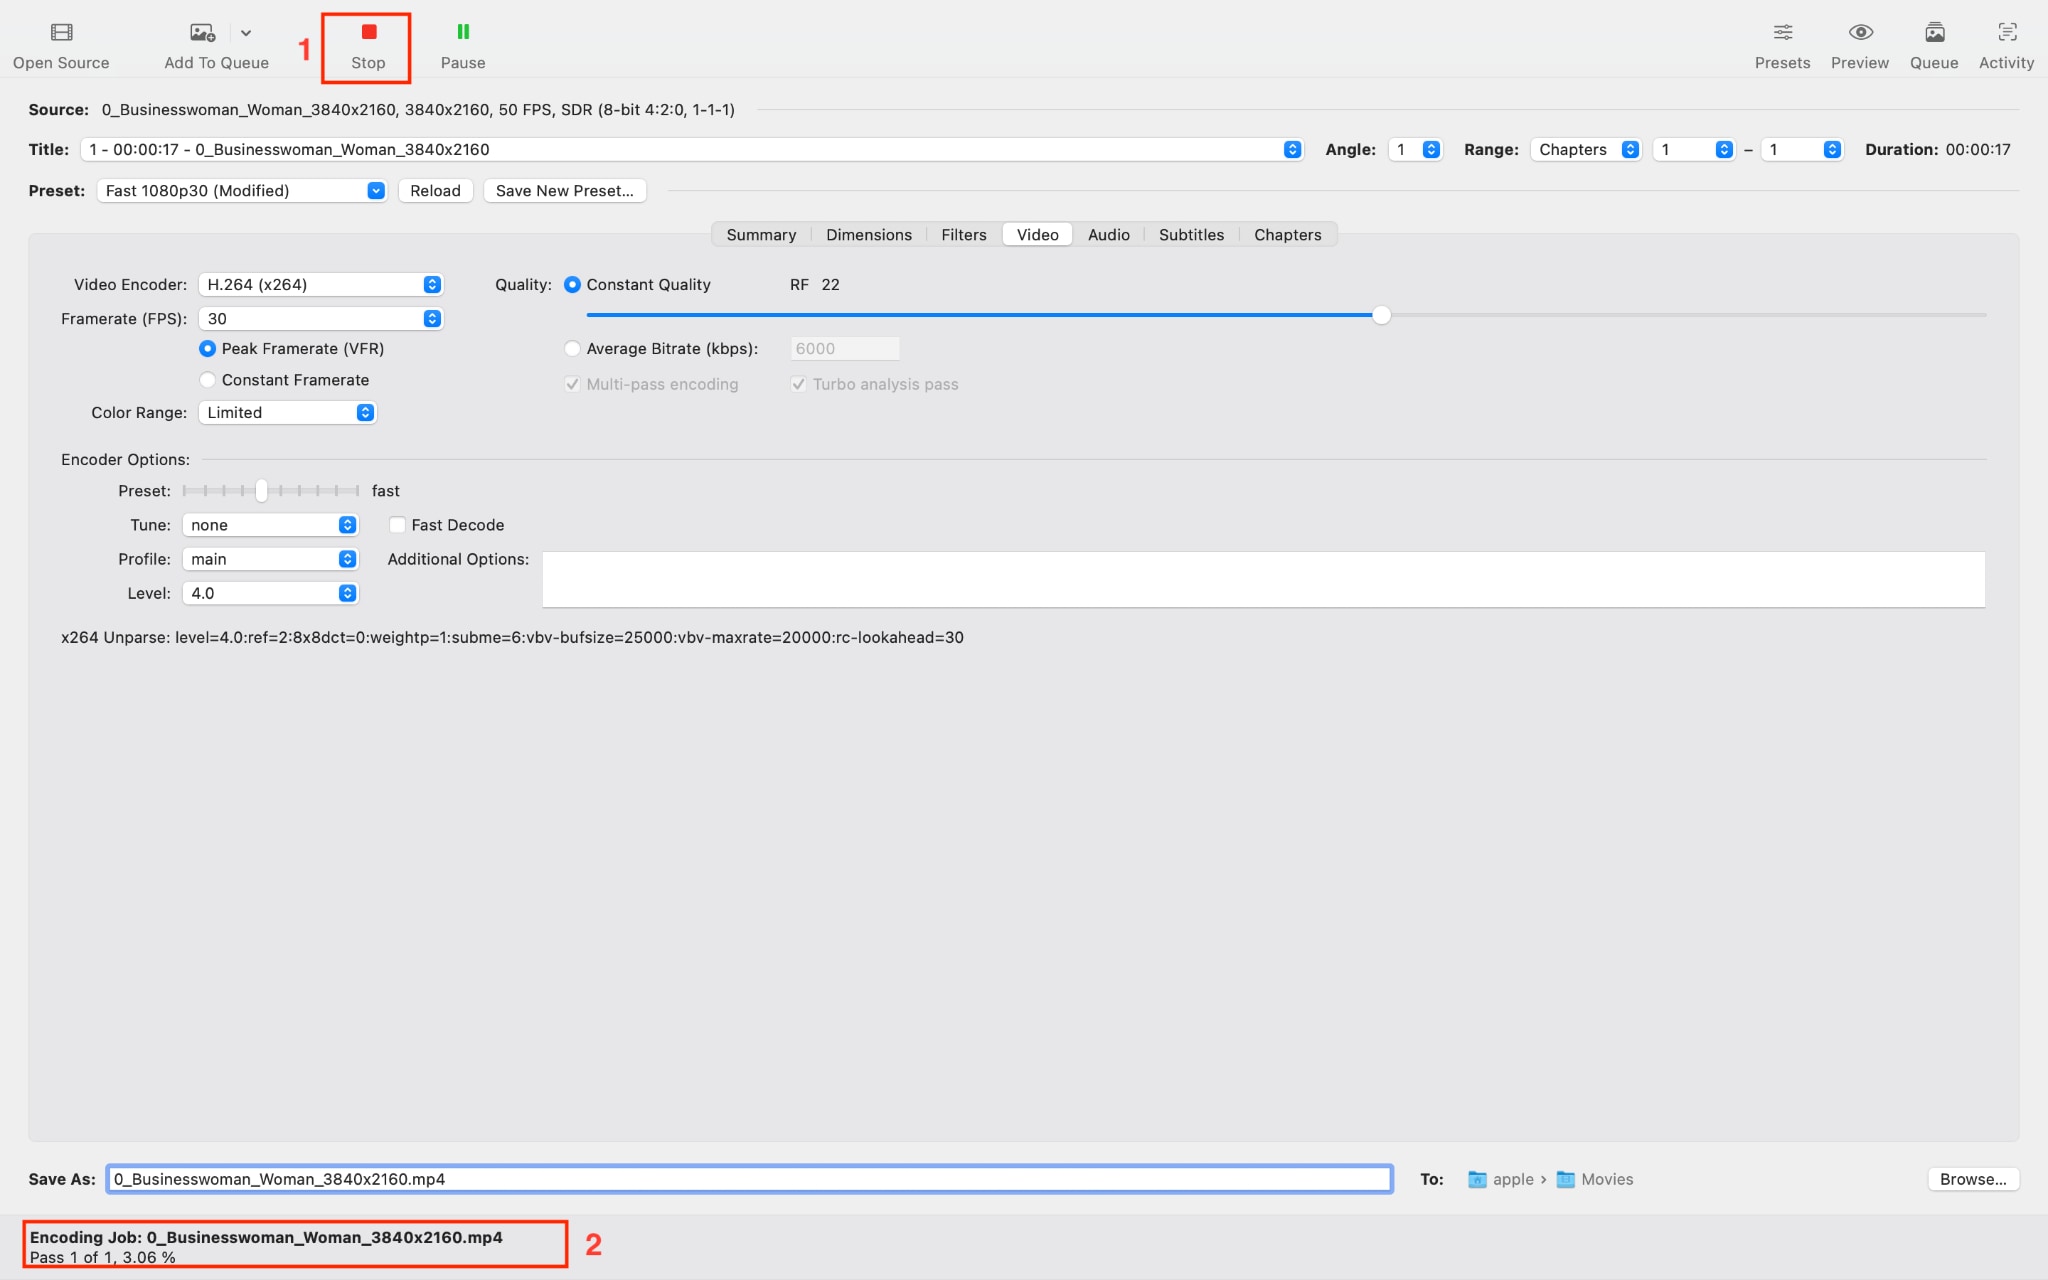Viewport: 2048px width, 1280px height.
Task: Pause the current encoding job
Action: (462, 43)
